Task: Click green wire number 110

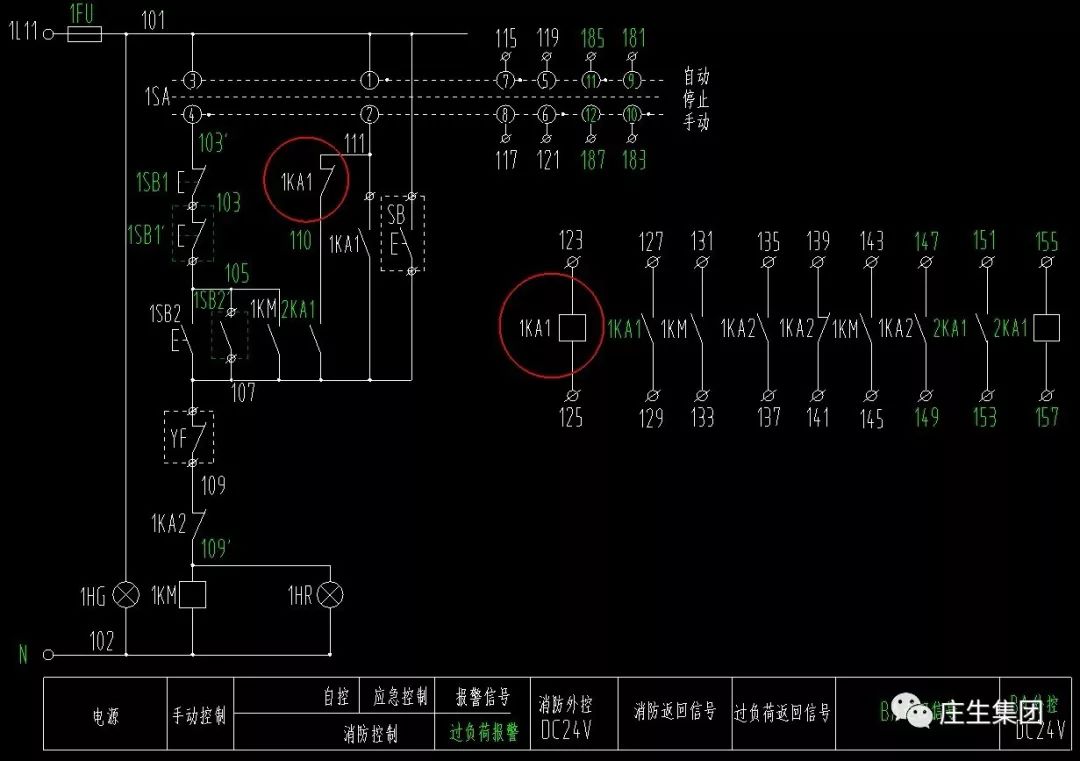Action: [x=300, y=240]
